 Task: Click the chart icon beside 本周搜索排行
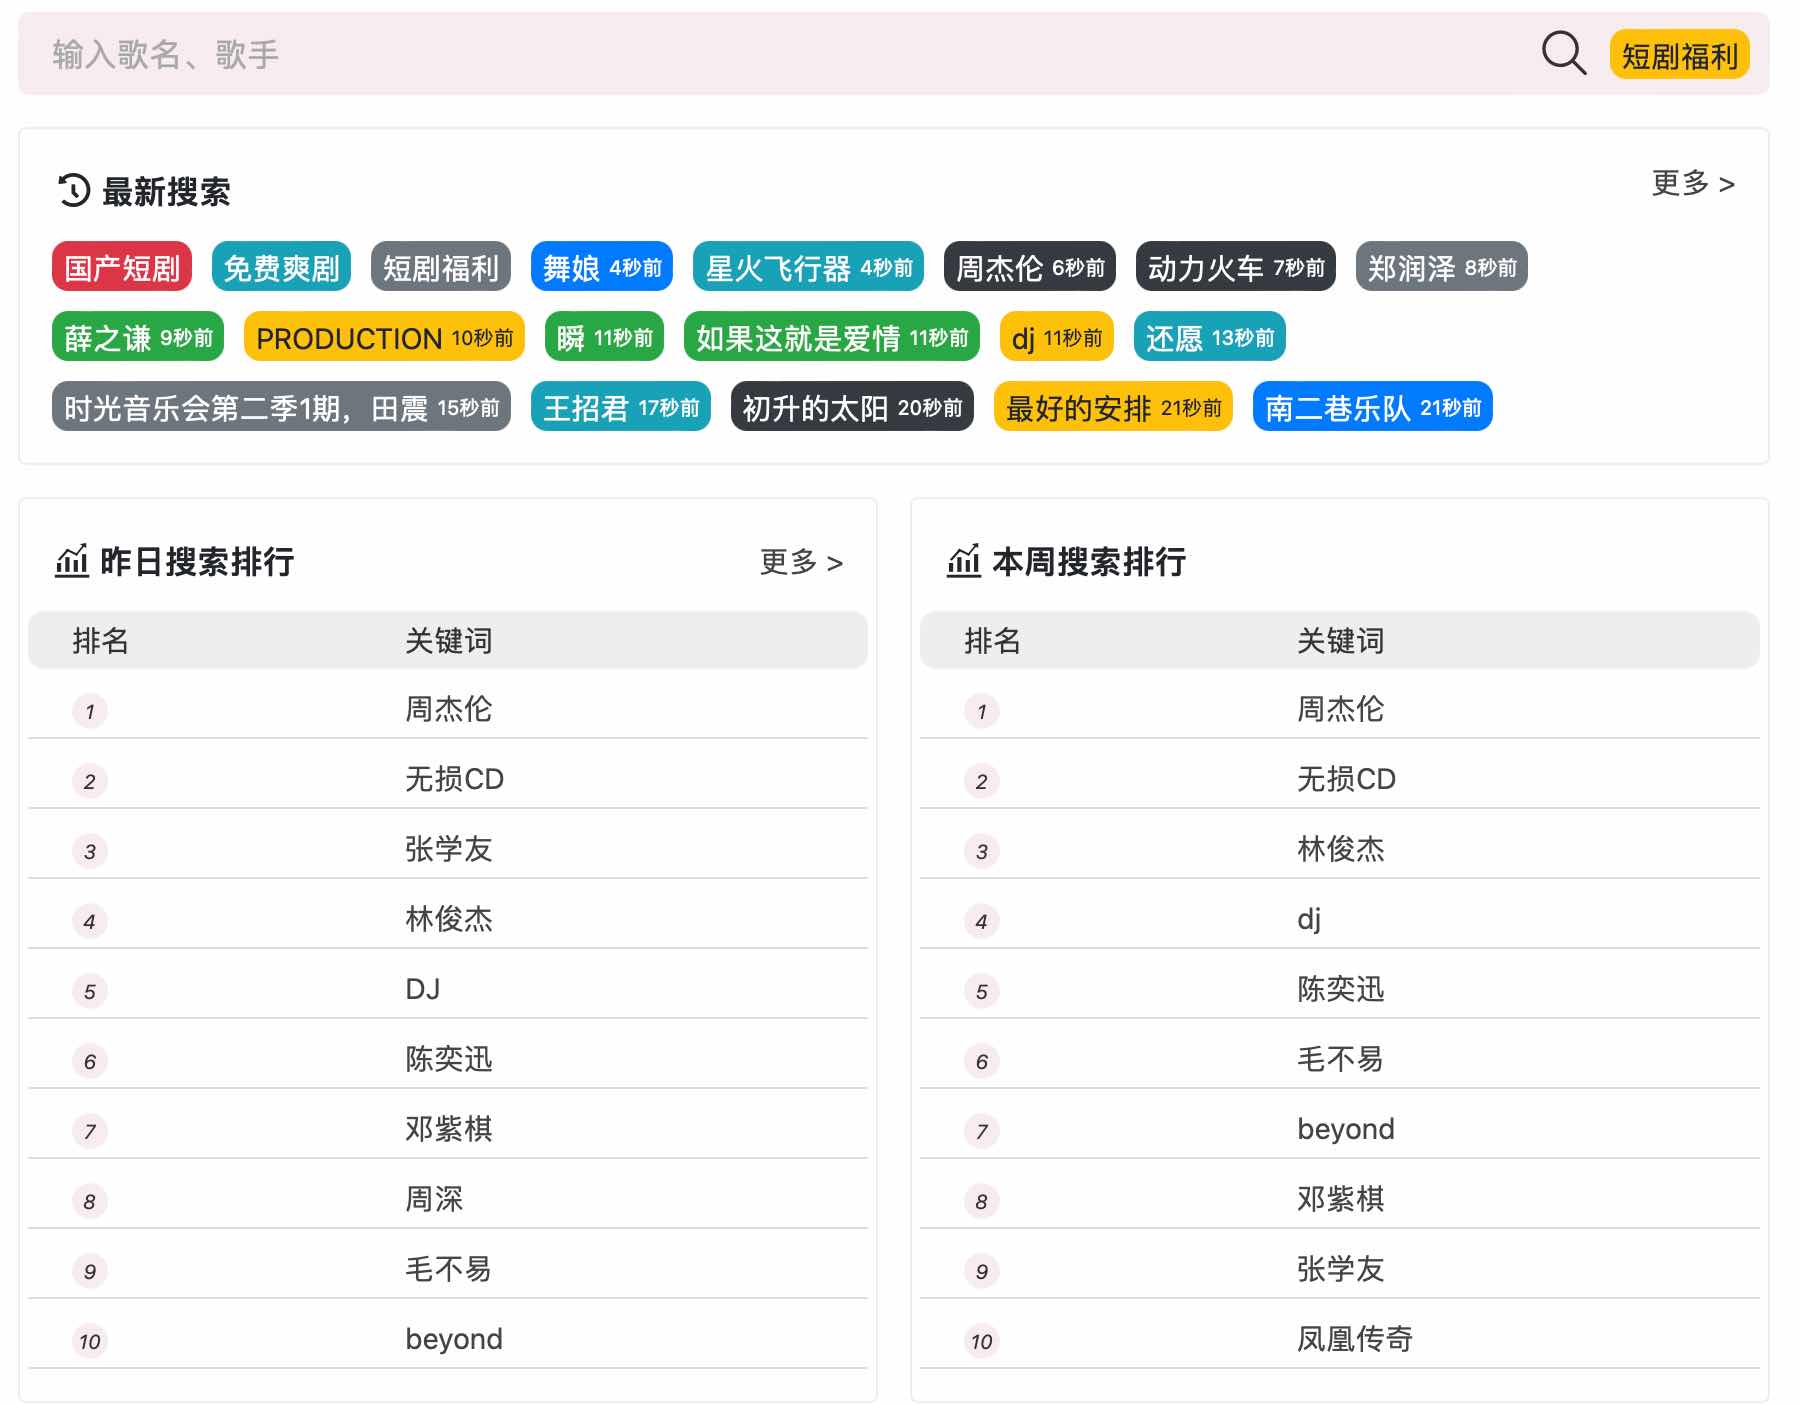[x=964, y=561]
